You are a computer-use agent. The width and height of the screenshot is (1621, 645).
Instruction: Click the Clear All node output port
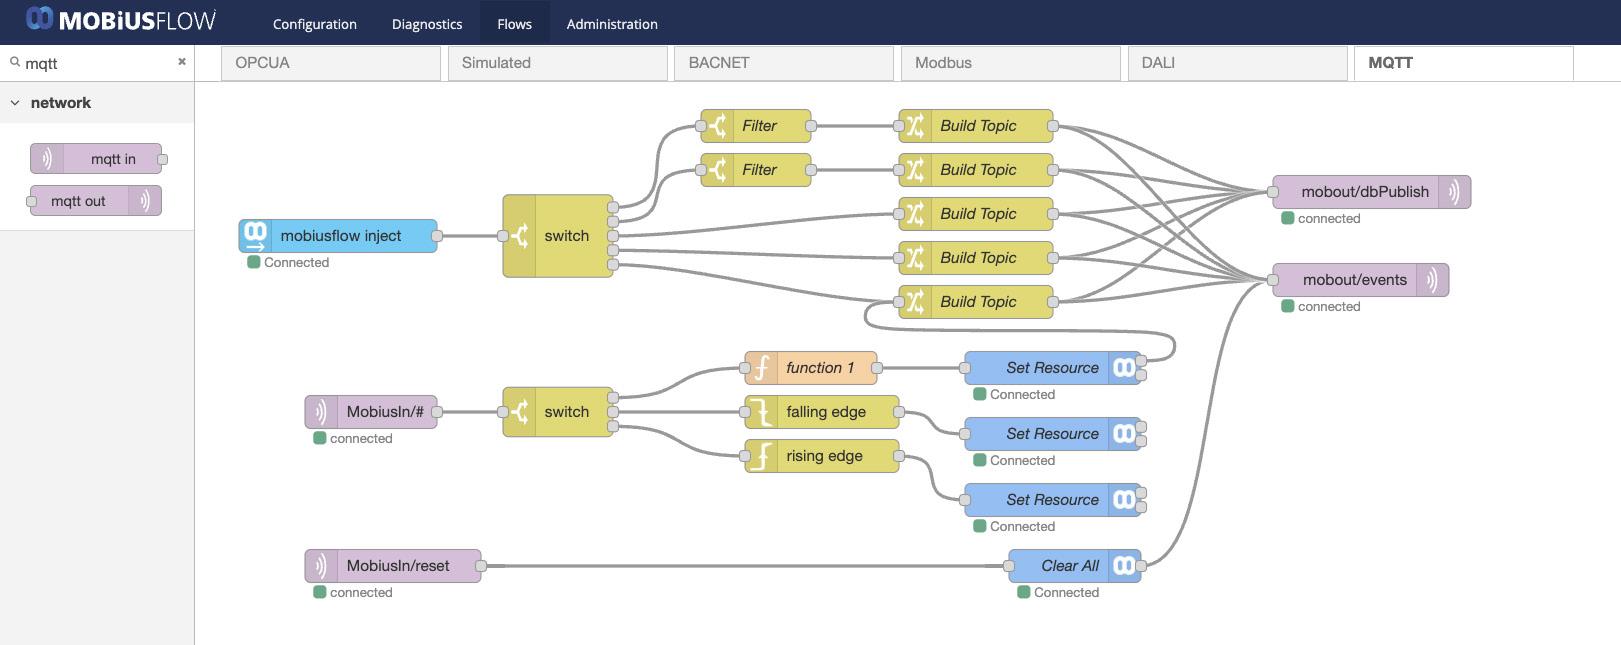(1141, 566)
